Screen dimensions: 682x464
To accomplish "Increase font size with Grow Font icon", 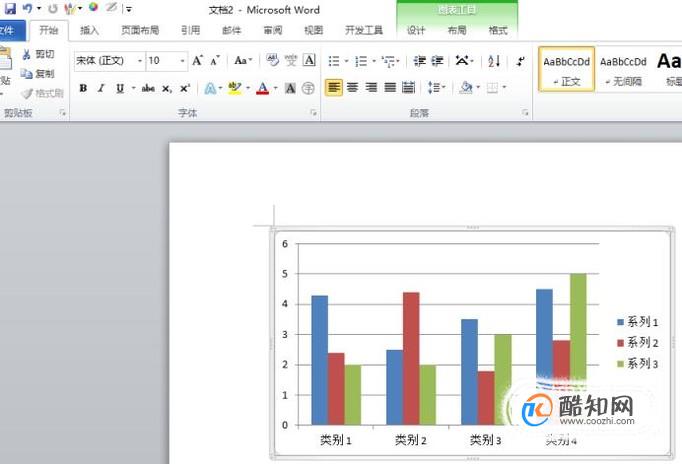I will [197, 61].
